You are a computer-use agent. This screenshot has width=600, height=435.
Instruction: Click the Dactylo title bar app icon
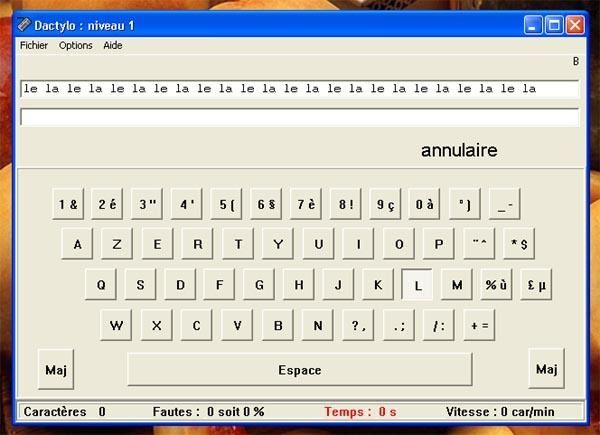pos(24,25)
